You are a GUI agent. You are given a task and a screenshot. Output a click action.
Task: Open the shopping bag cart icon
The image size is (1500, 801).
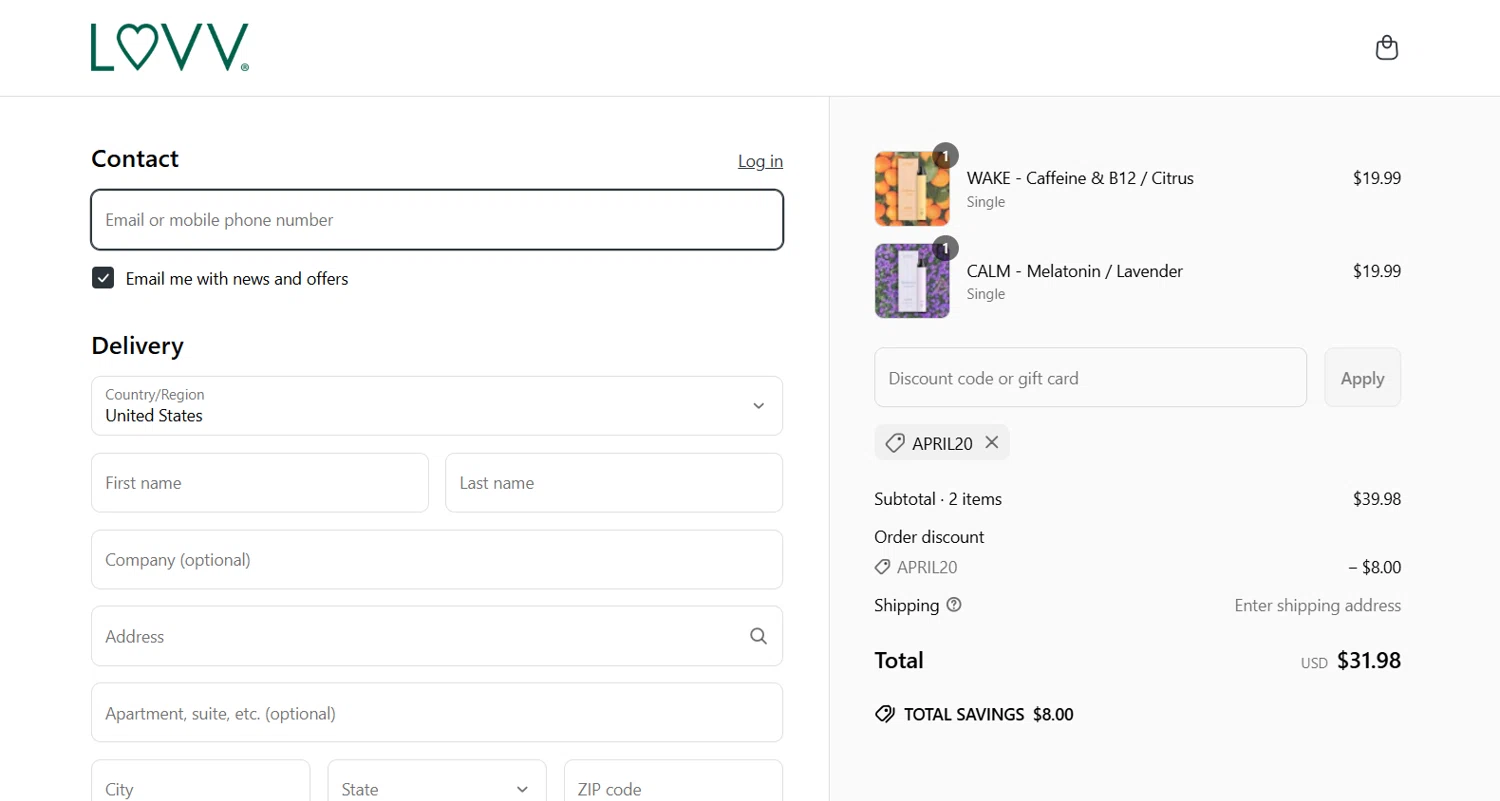[1386, 48]
